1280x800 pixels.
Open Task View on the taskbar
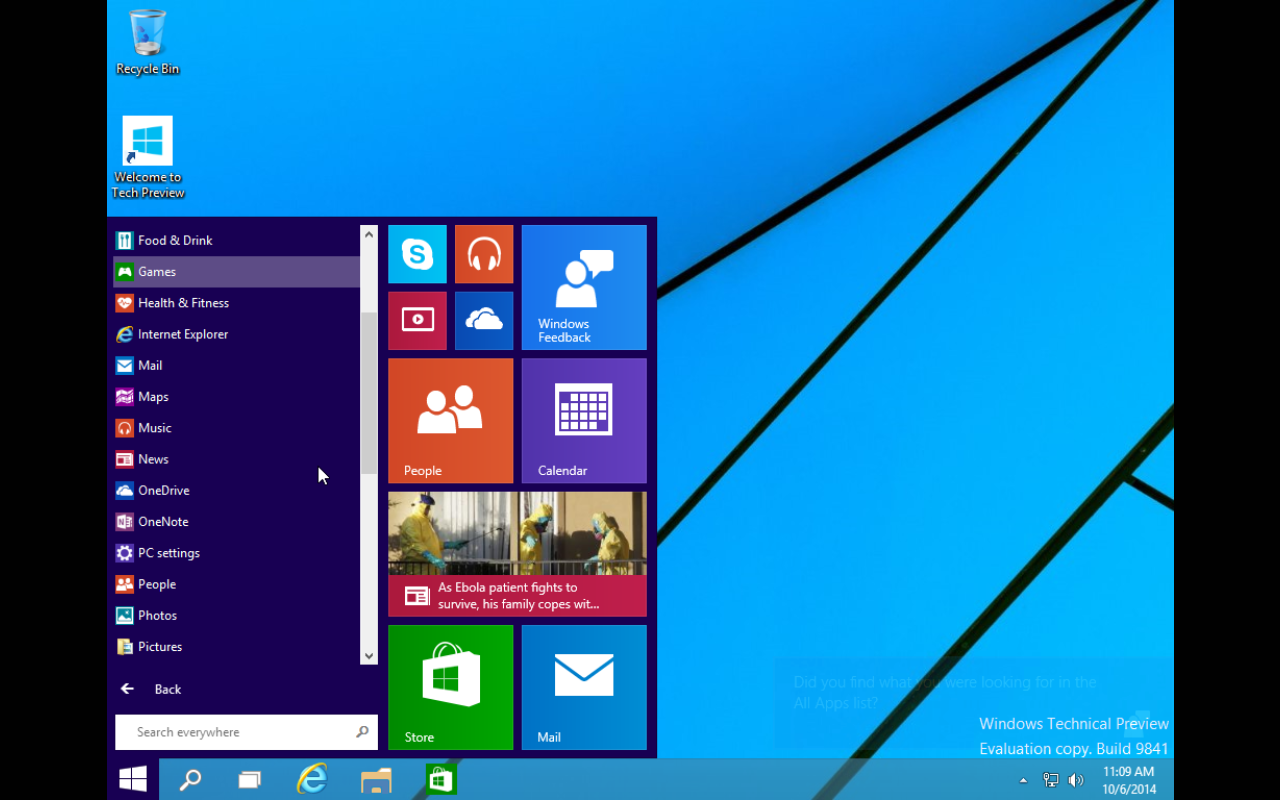[x=249, y=779]
